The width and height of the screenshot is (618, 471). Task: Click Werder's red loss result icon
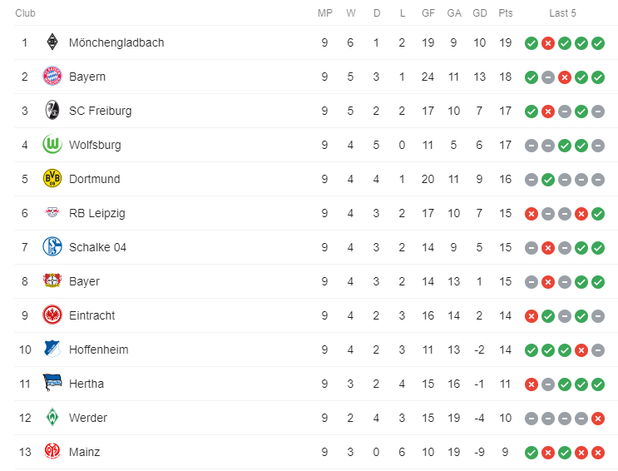tap(598, 417)
